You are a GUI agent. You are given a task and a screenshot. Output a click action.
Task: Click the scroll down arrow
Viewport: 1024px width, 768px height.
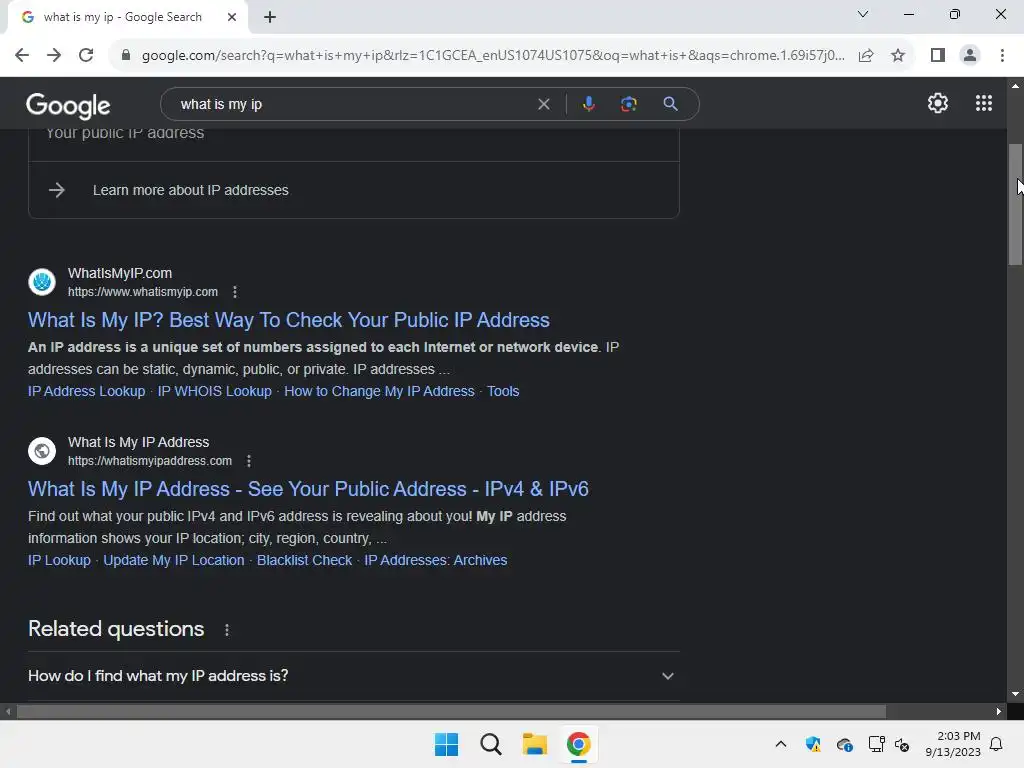pyautogui.click(x=1015, y=694)
